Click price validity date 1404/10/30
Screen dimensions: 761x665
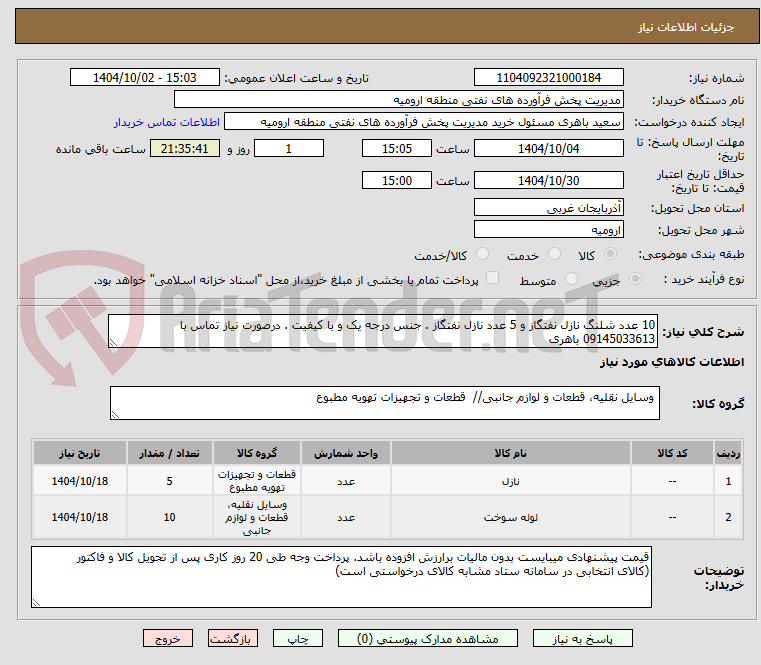(x=548, y=180)
